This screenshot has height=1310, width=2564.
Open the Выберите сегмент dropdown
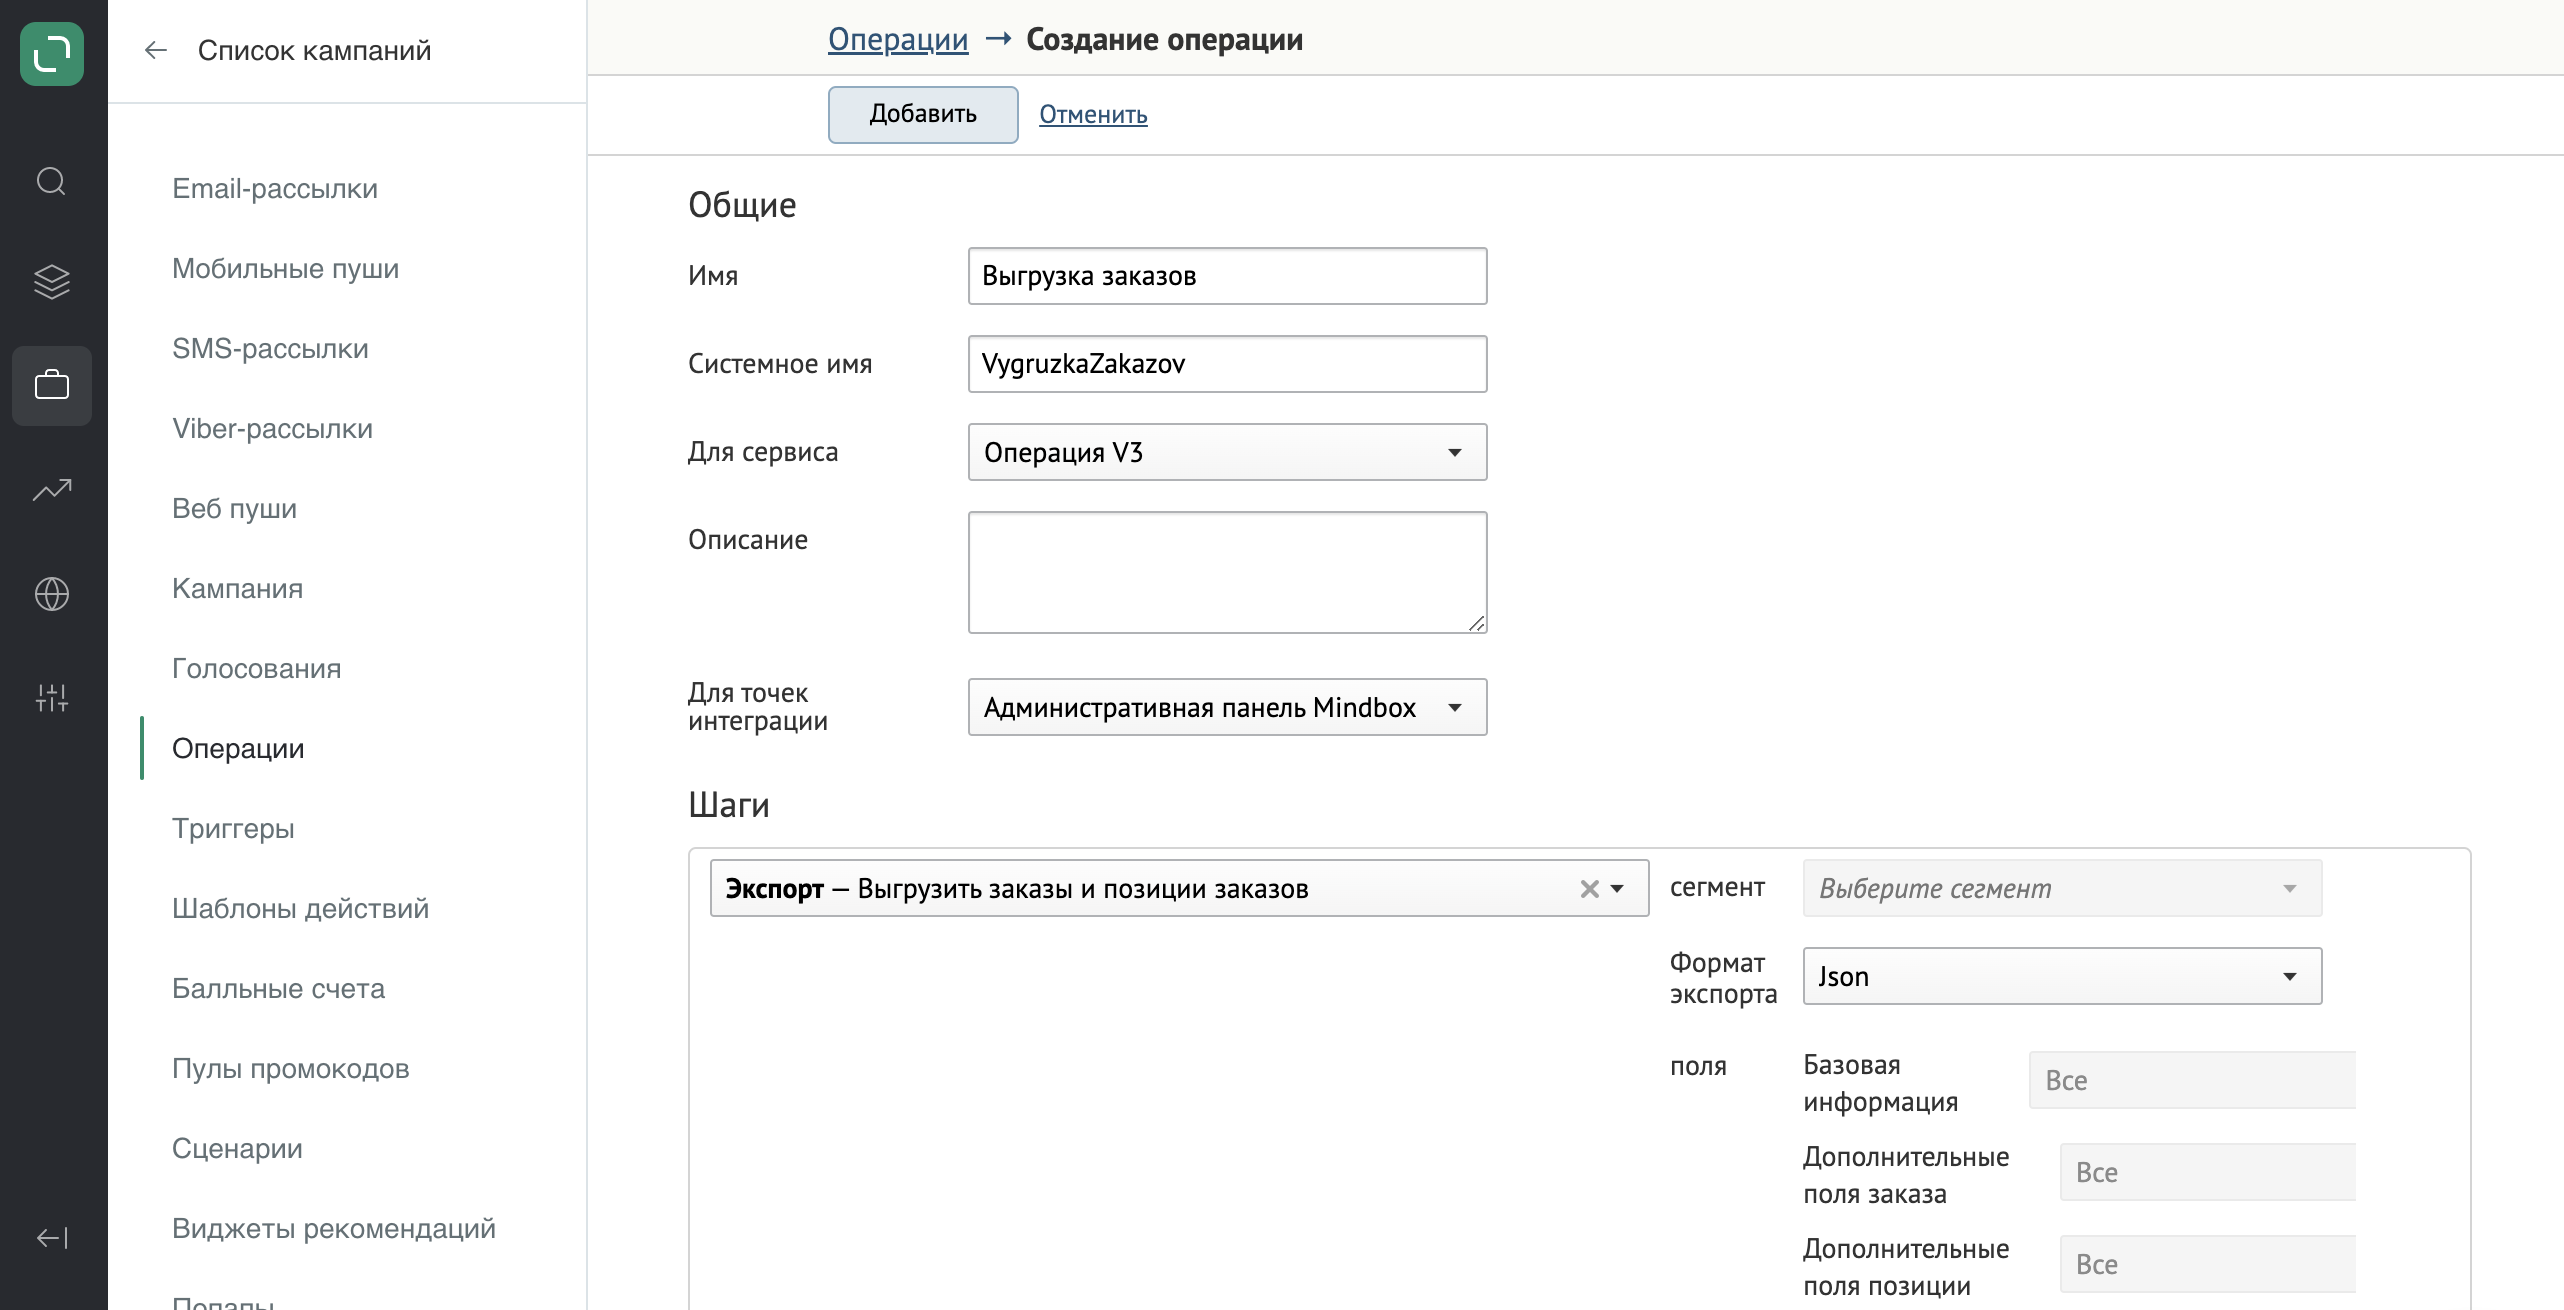(x=2062, y=888)
